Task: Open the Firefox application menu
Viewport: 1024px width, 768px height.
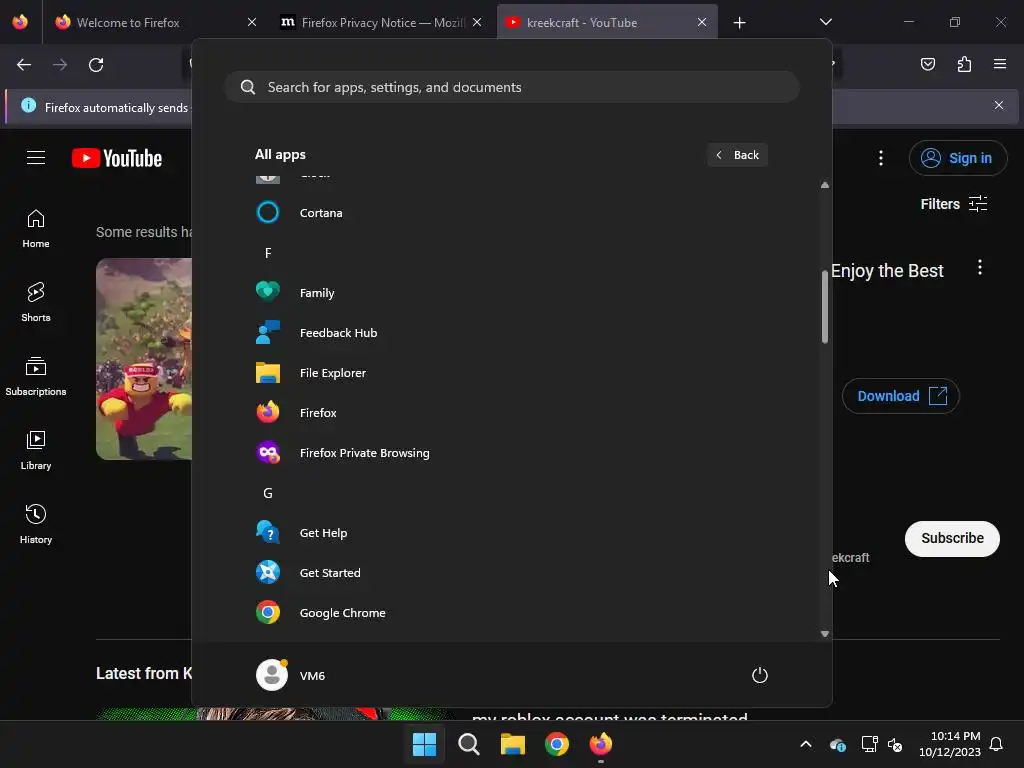Action: 1000,64
